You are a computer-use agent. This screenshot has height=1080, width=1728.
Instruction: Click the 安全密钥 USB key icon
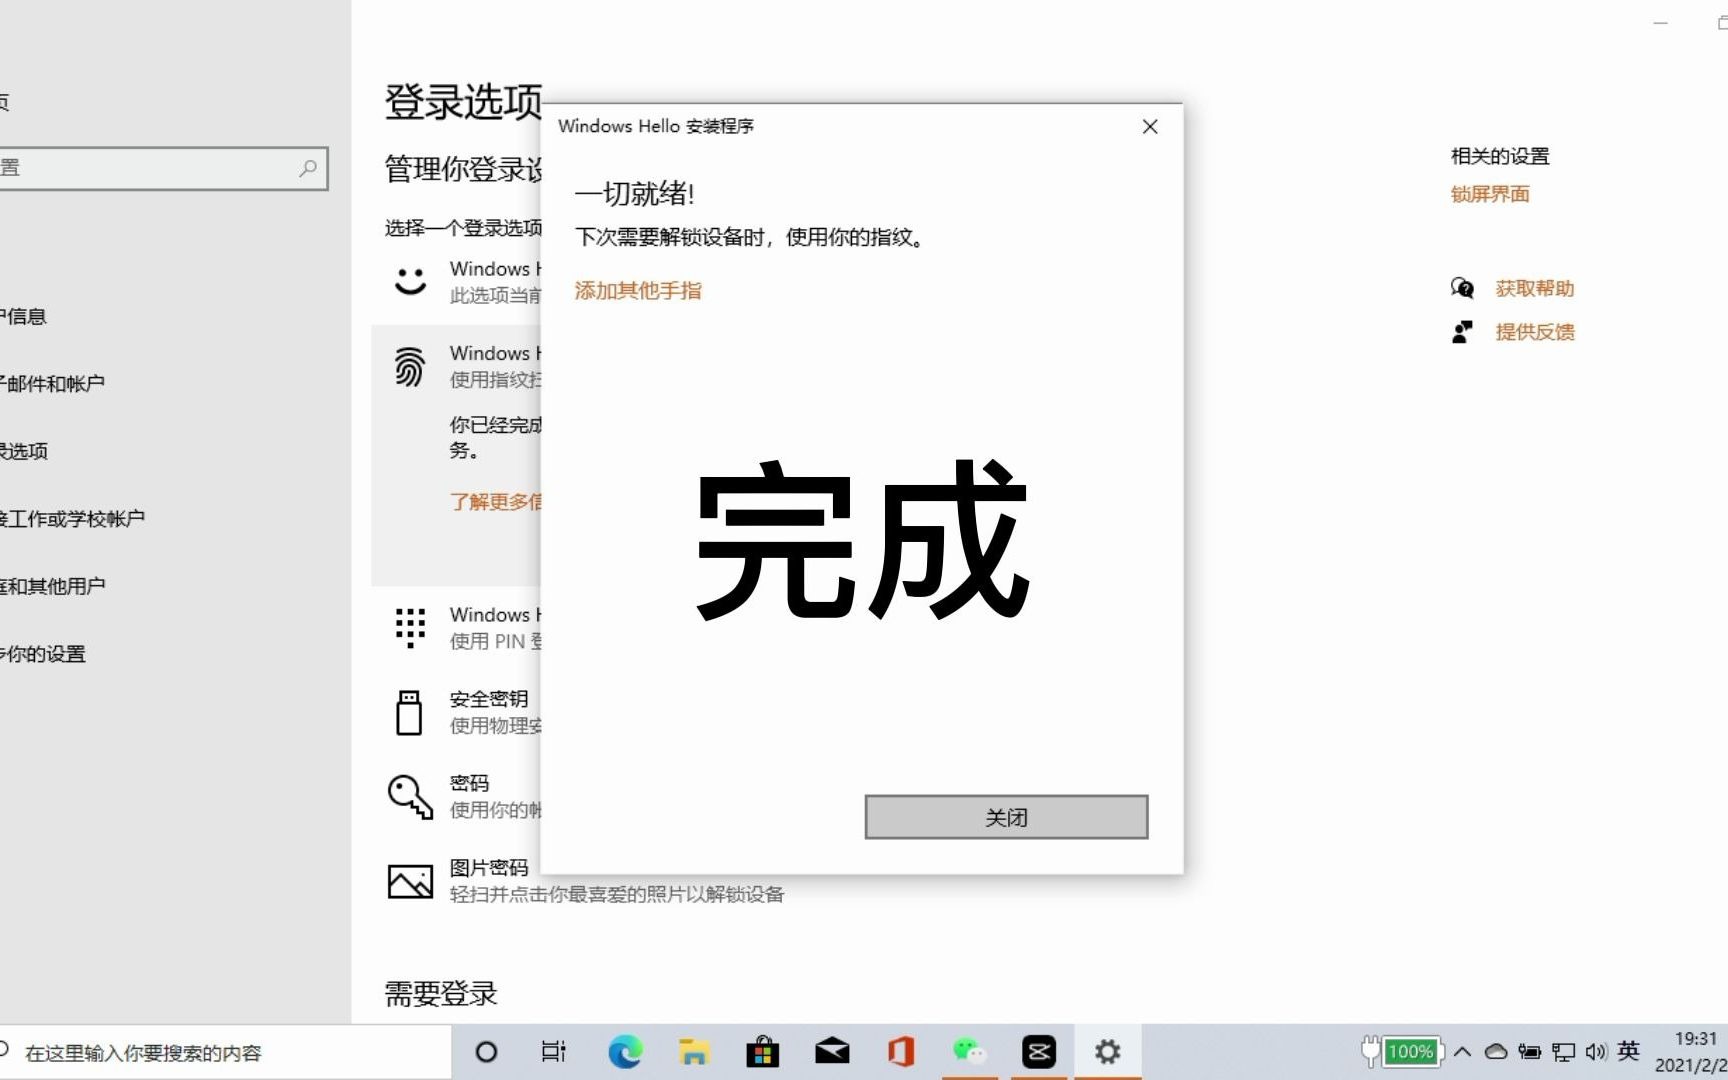coord(409,711)
